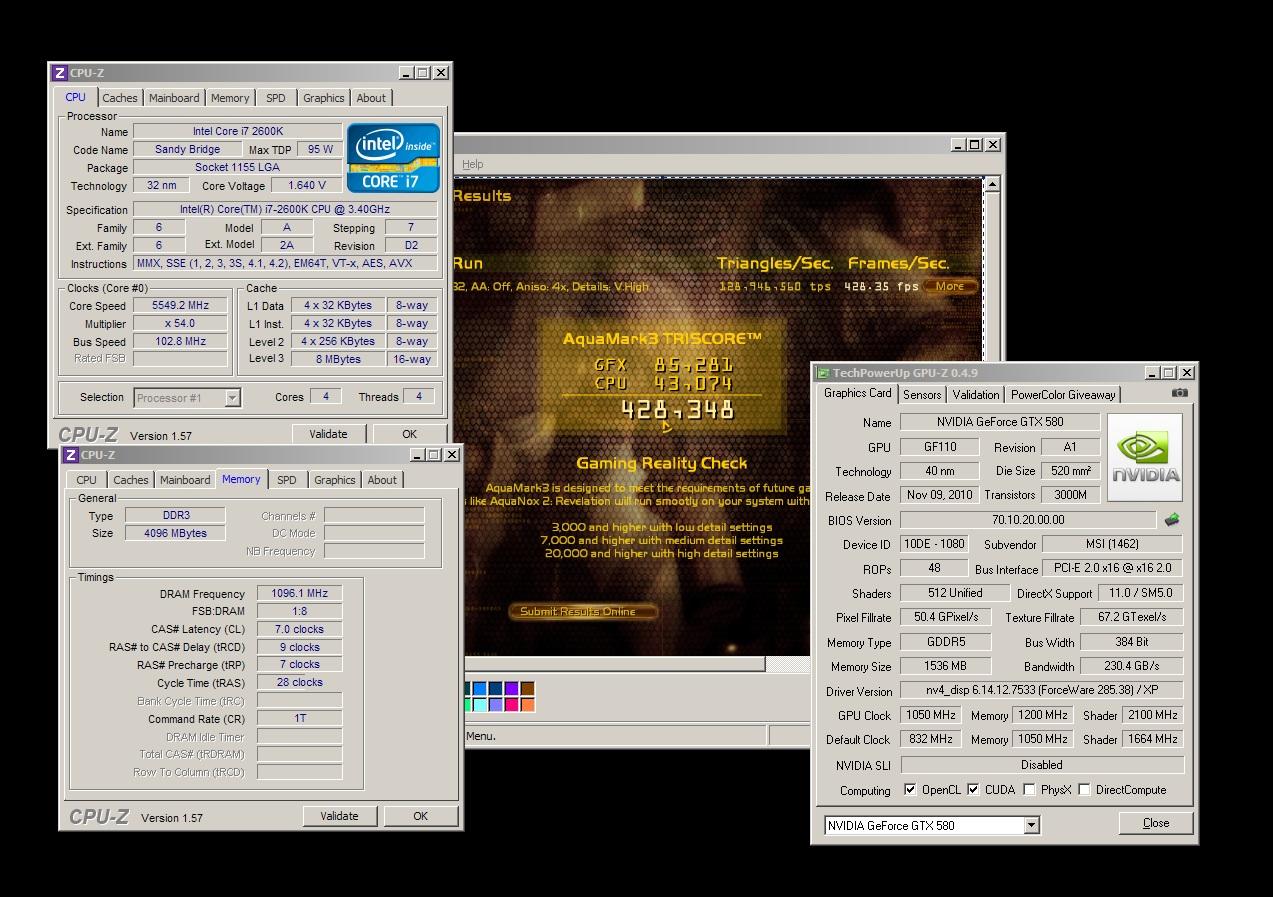Pick the bright blue palette swatch
The height and width of the screenshot is (897, 1273).
coord(480,689)
